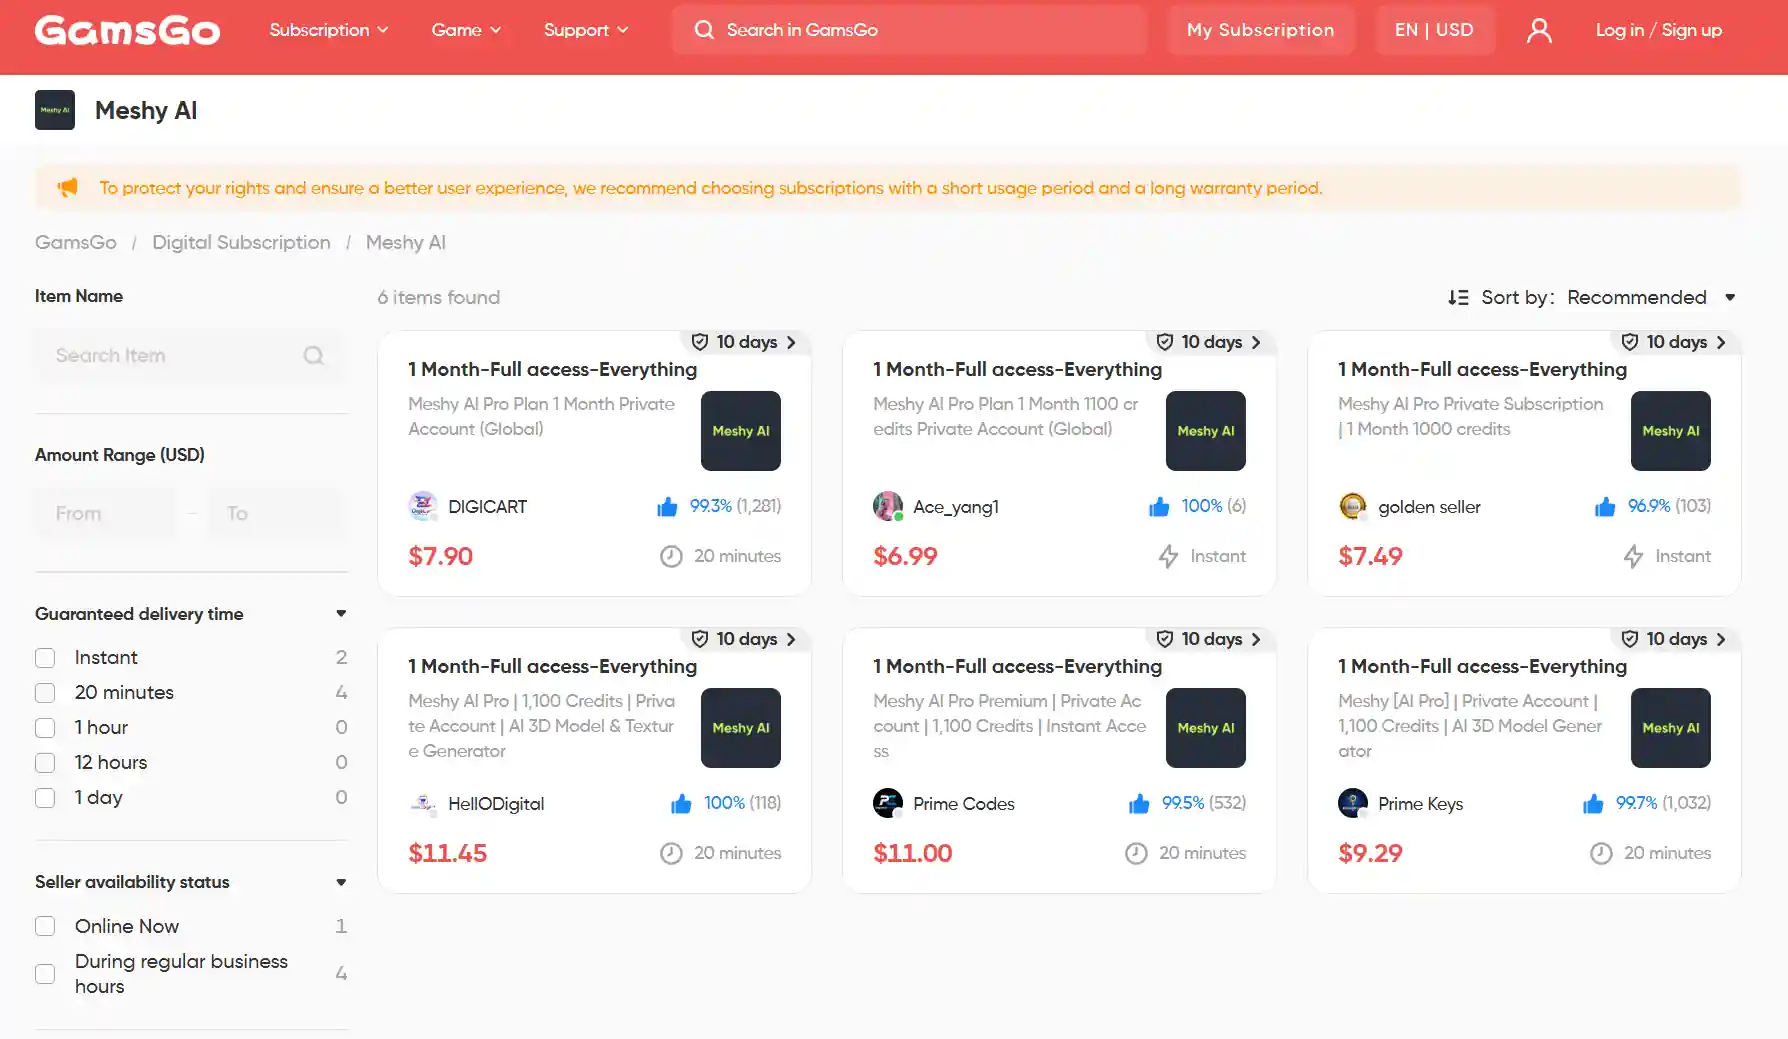Image resolution: width=1788 pixels, height=1039 pixels.
Task: Click the Search Item magnifier icon
Action: click(313, 355)
